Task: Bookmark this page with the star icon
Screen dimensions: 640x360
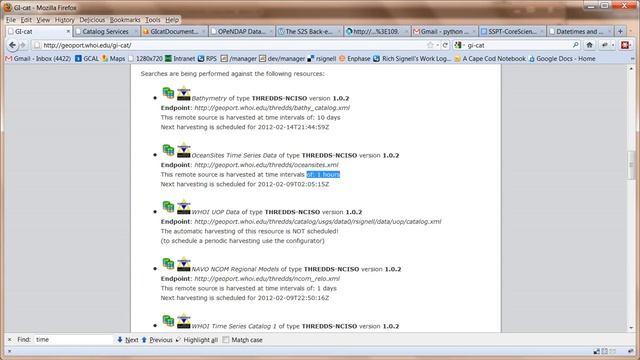Action: click(x=430, y=45)
